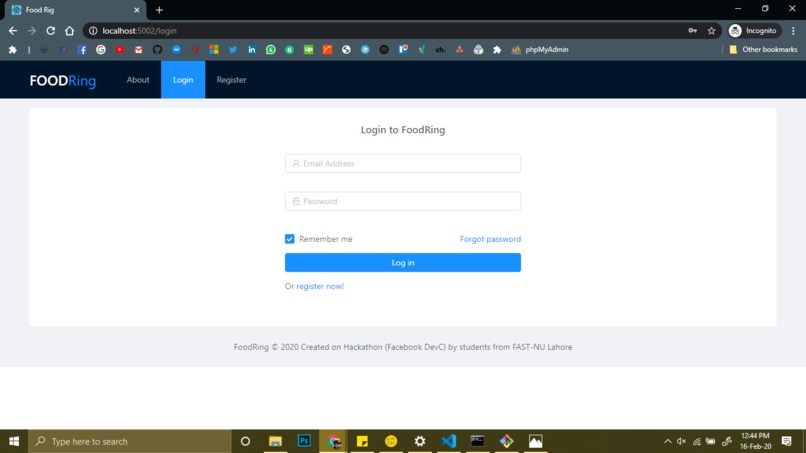Close the Food Rig tab
The width and height of the screenshot is (806, 453).
137,10
